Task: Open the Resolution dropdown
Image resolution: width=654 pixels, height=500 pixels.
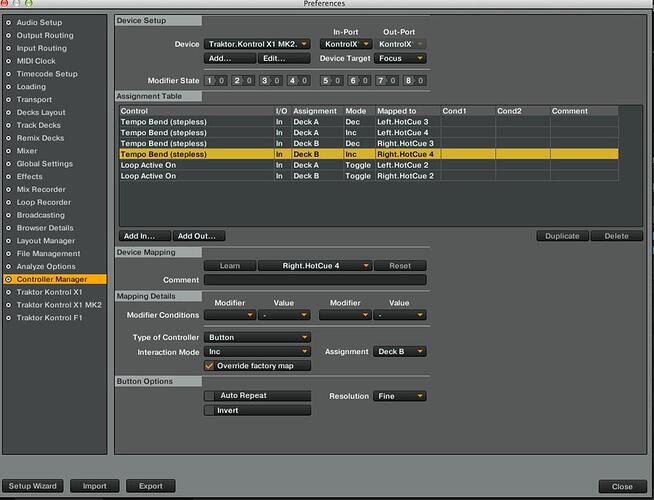Action: tap(400, 396)
